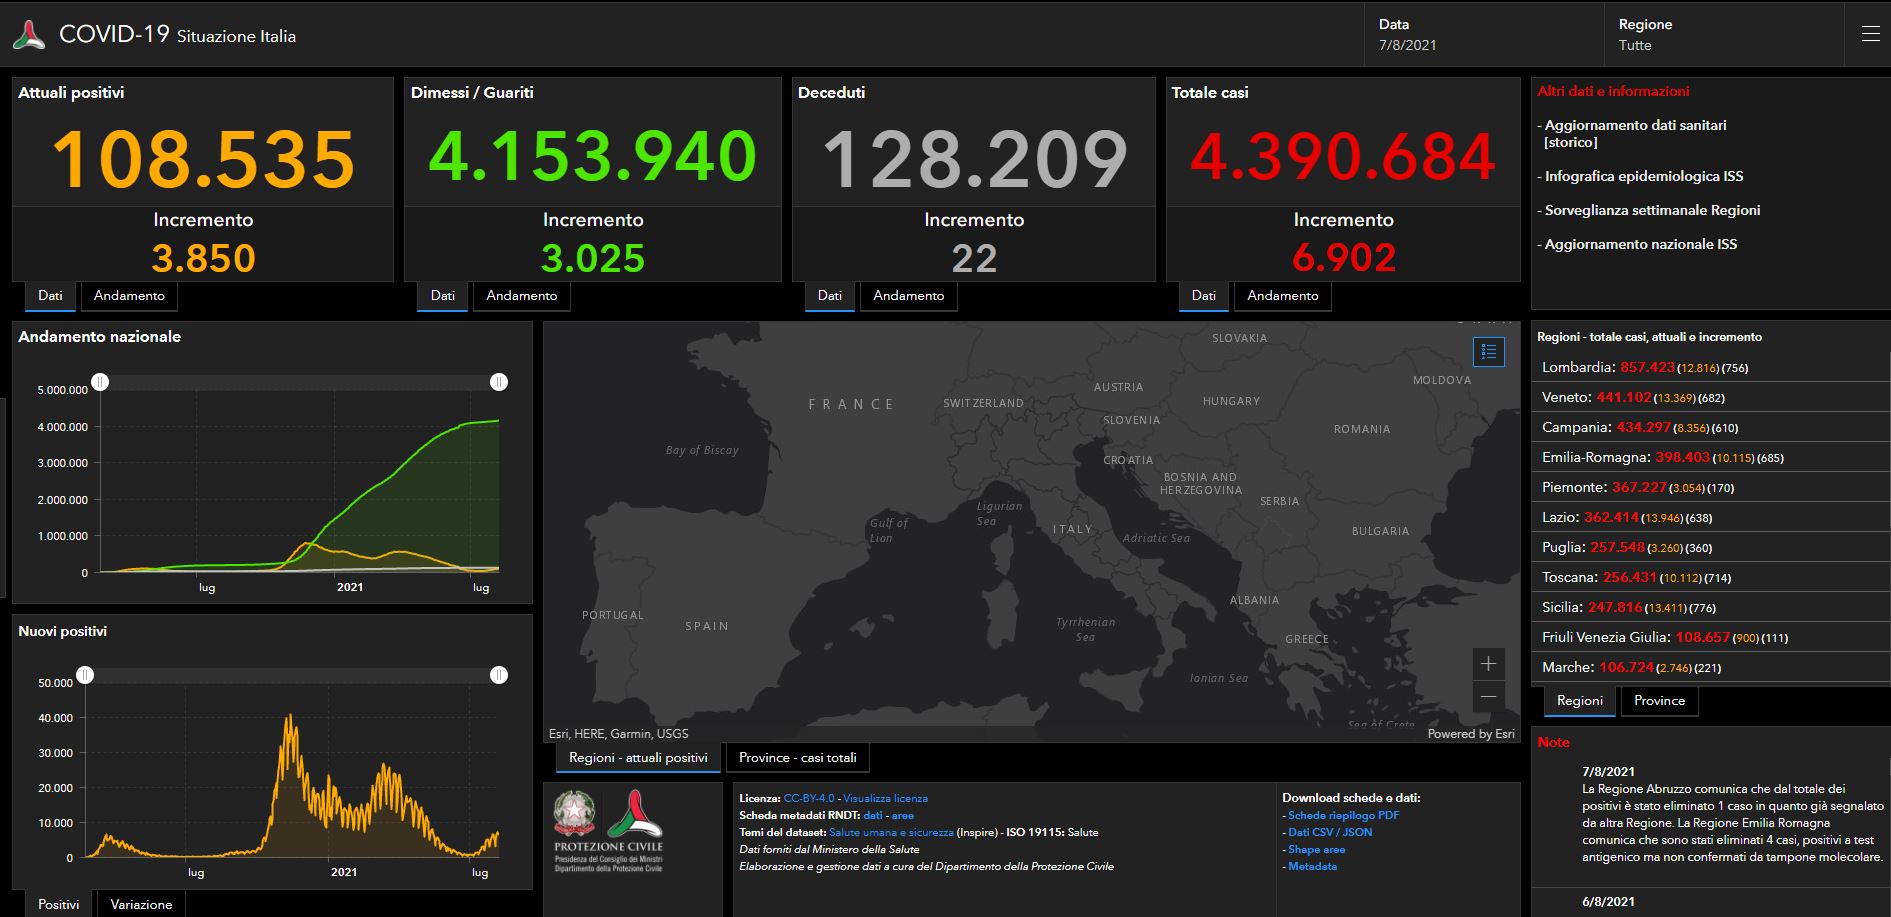Select the Province tab in regions list
This screenshot has width=1891, height=917.
(x=1659, y=701)
